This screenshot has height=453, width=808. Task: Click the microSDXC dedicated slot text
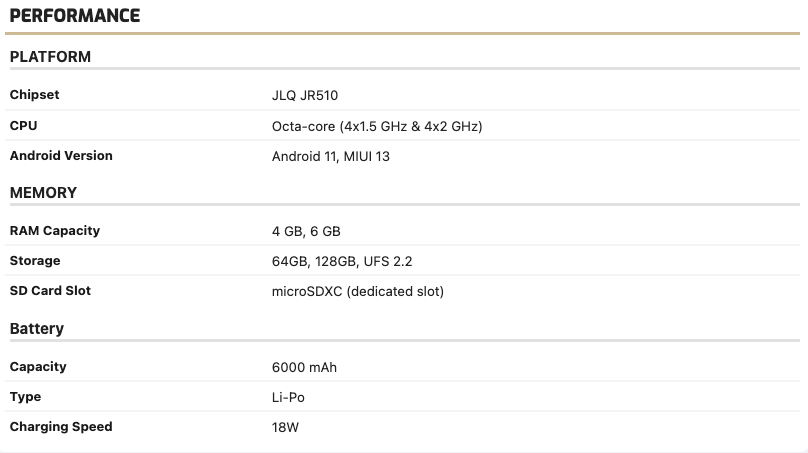[357, 291]
